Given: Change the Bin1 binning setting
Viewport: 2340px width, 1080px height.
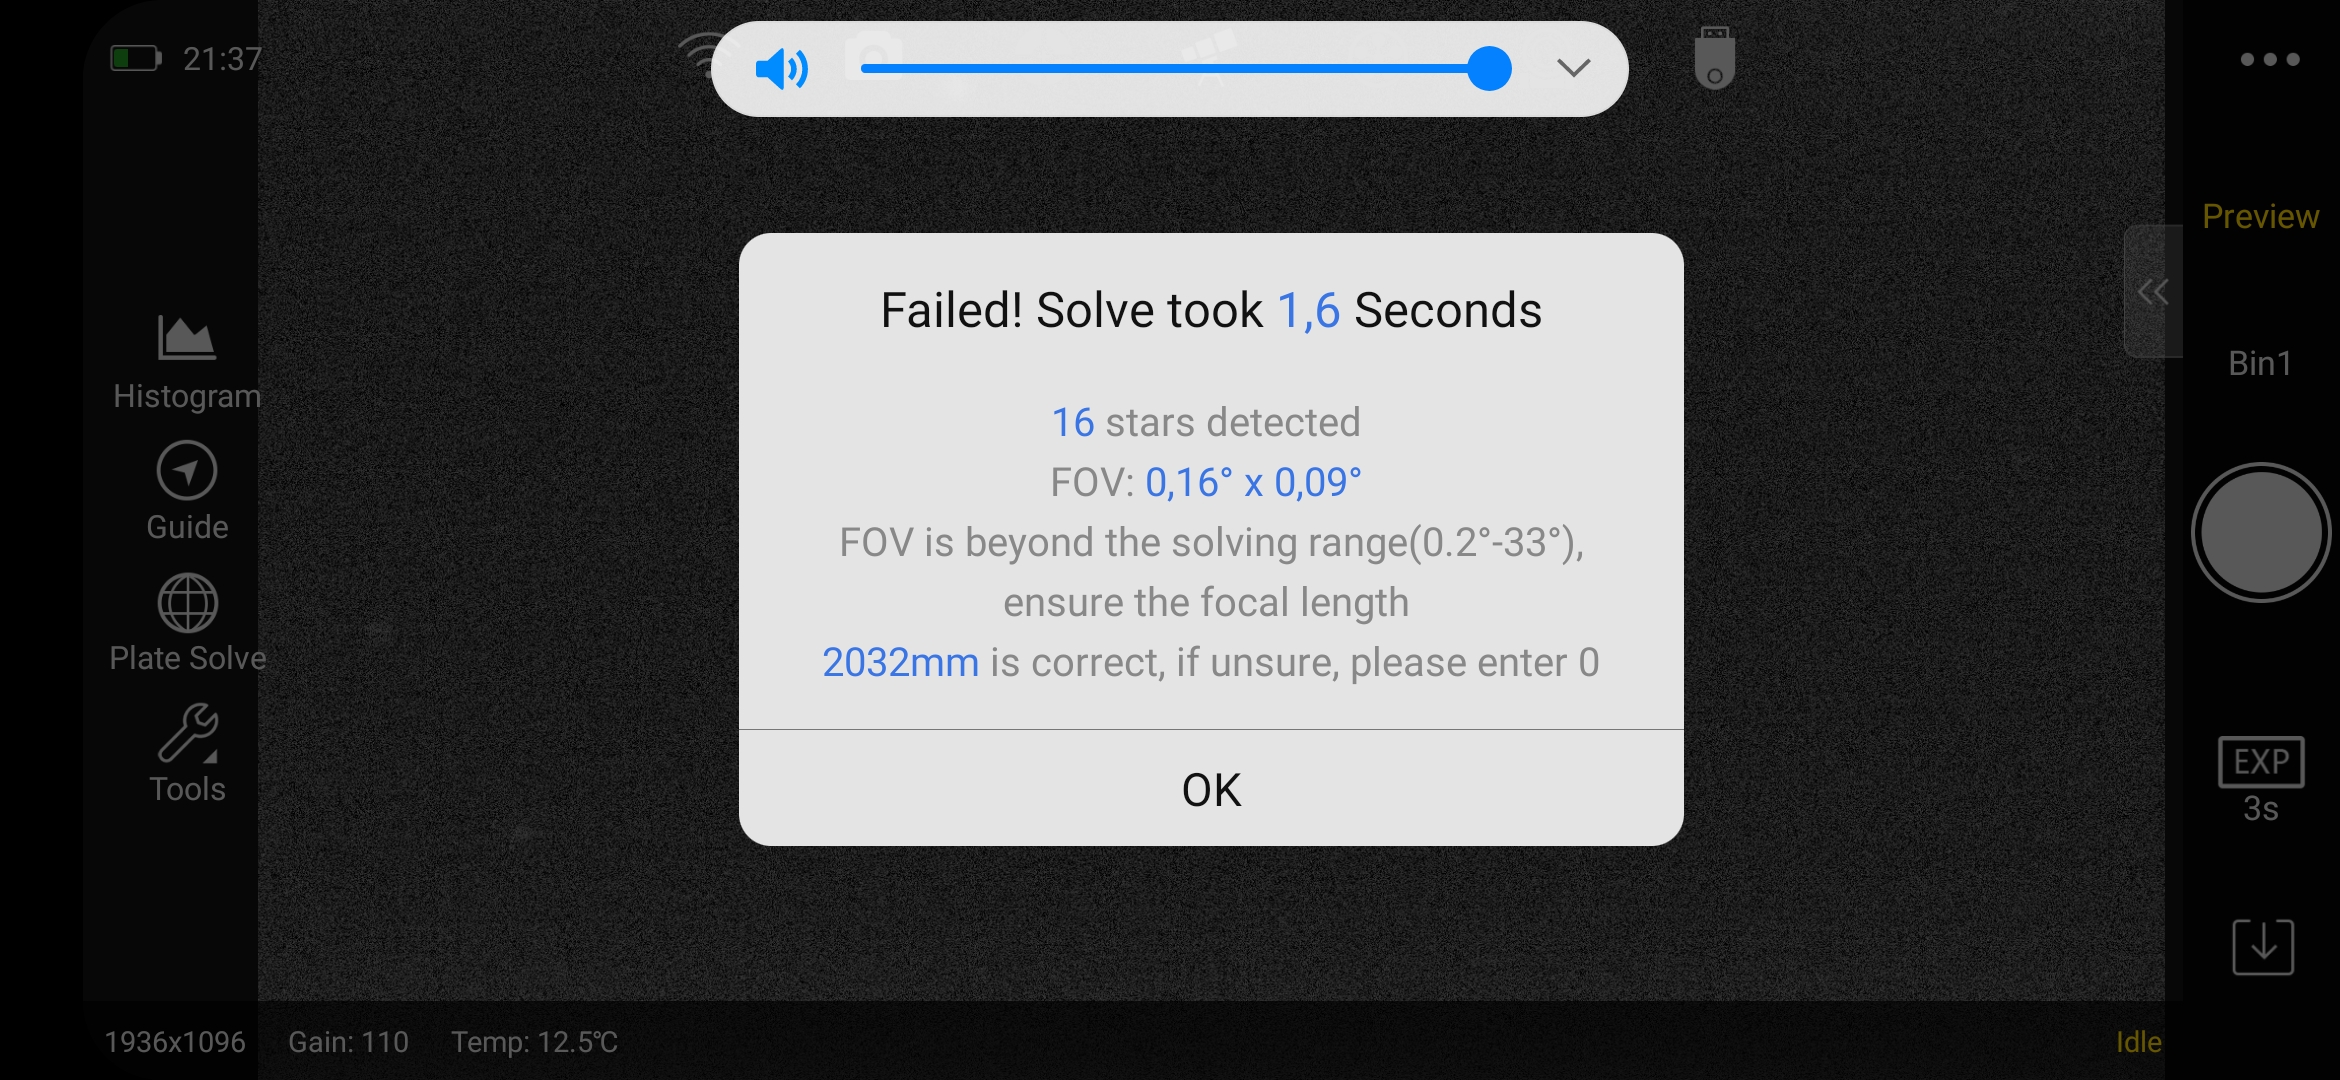Looking at the screenshot, I should pos(2260,363).
